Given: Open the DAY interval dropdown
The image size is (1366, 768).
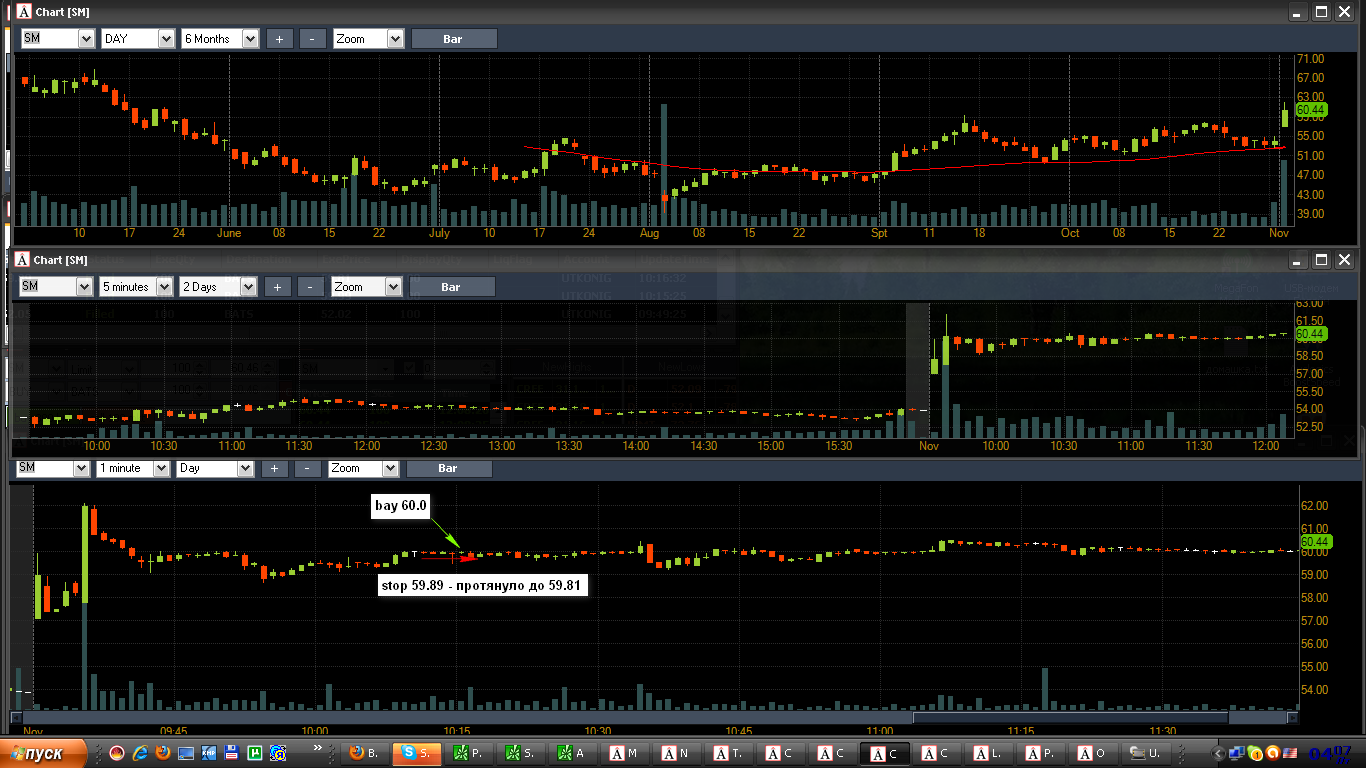Looking at the screenshot, I should (166, 39).
